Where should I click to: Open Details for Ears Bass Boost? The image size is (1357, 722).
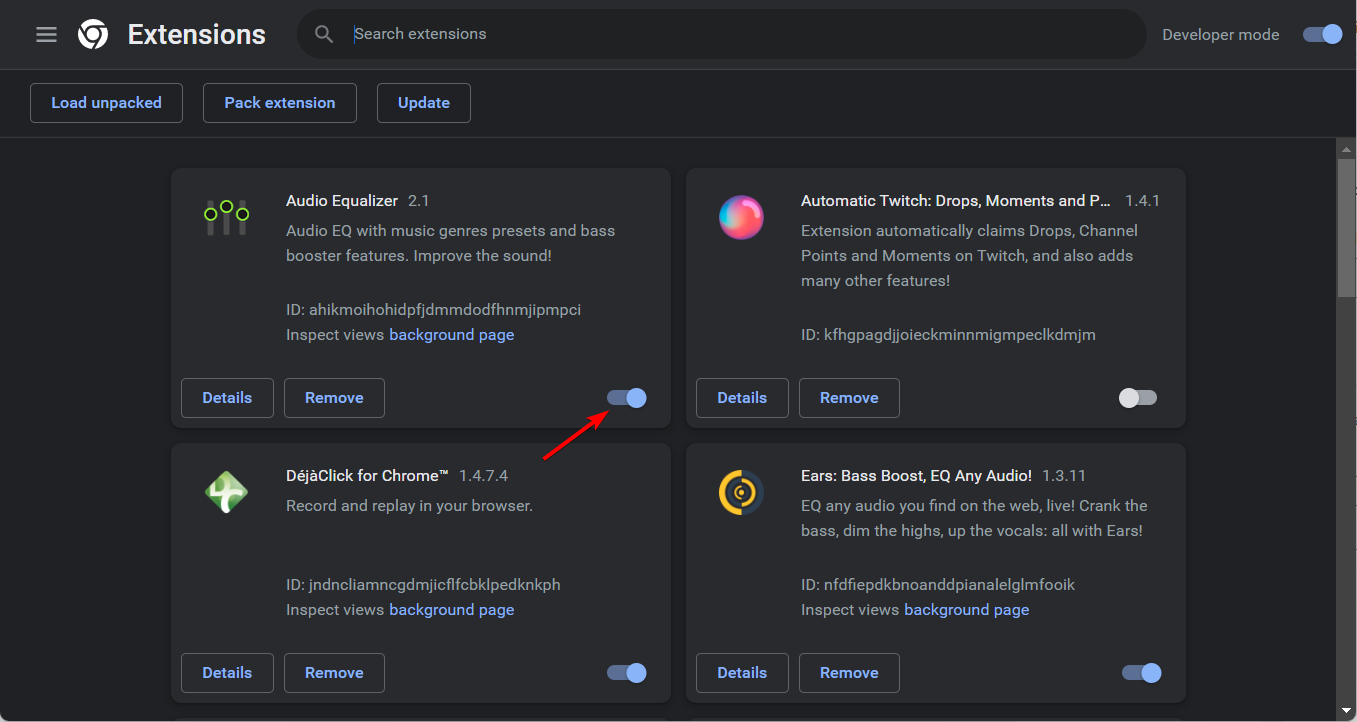pos(742,673)
